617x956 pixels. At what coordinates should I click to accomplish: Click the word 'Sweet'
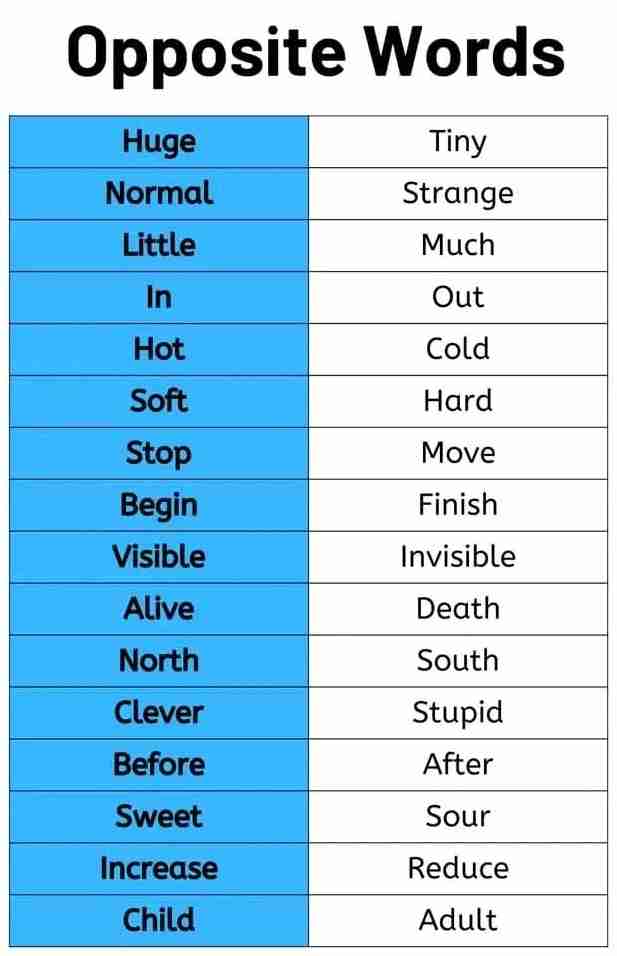point(159,817)
